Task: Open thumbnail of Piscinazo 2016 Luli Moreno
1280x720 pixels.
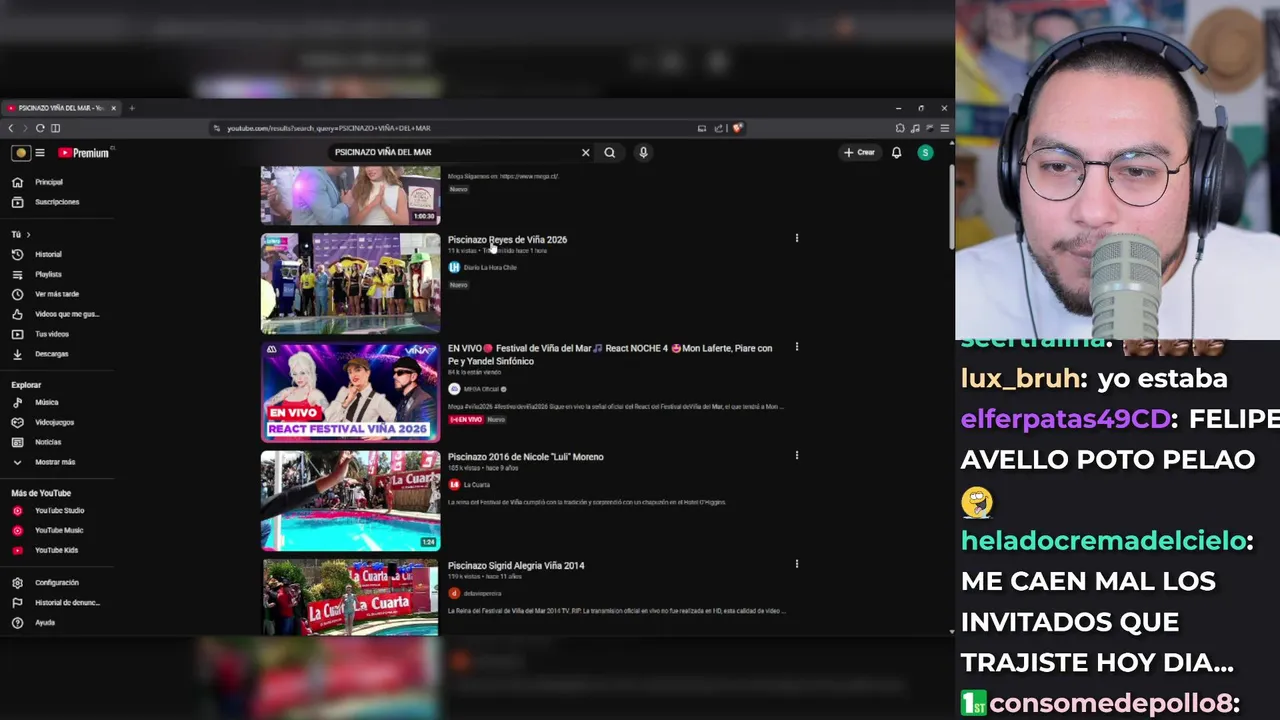Action: (350, 501)
